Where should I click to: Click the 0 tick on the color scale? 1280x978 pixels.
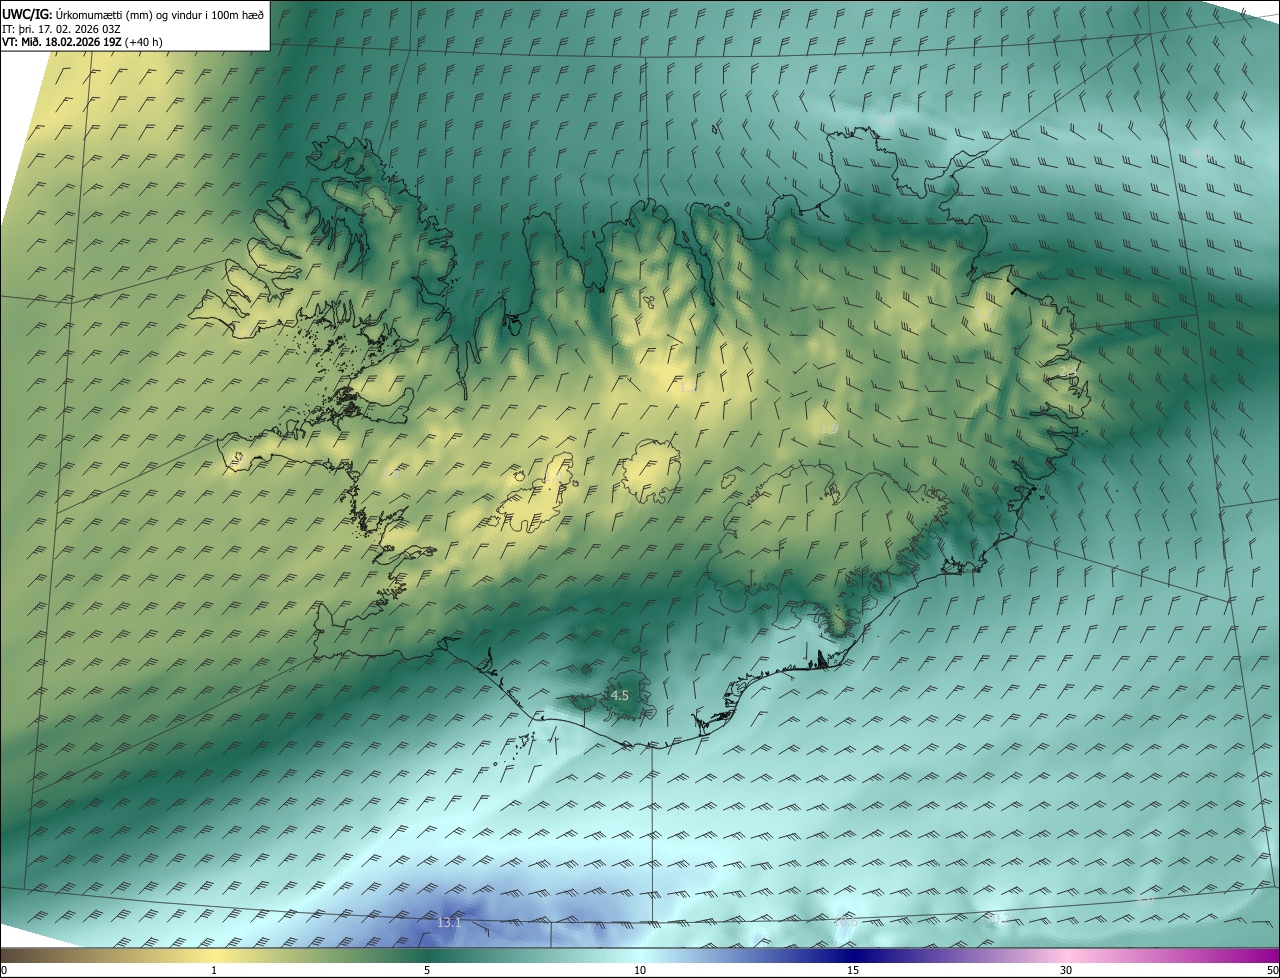tap(4, 970)
